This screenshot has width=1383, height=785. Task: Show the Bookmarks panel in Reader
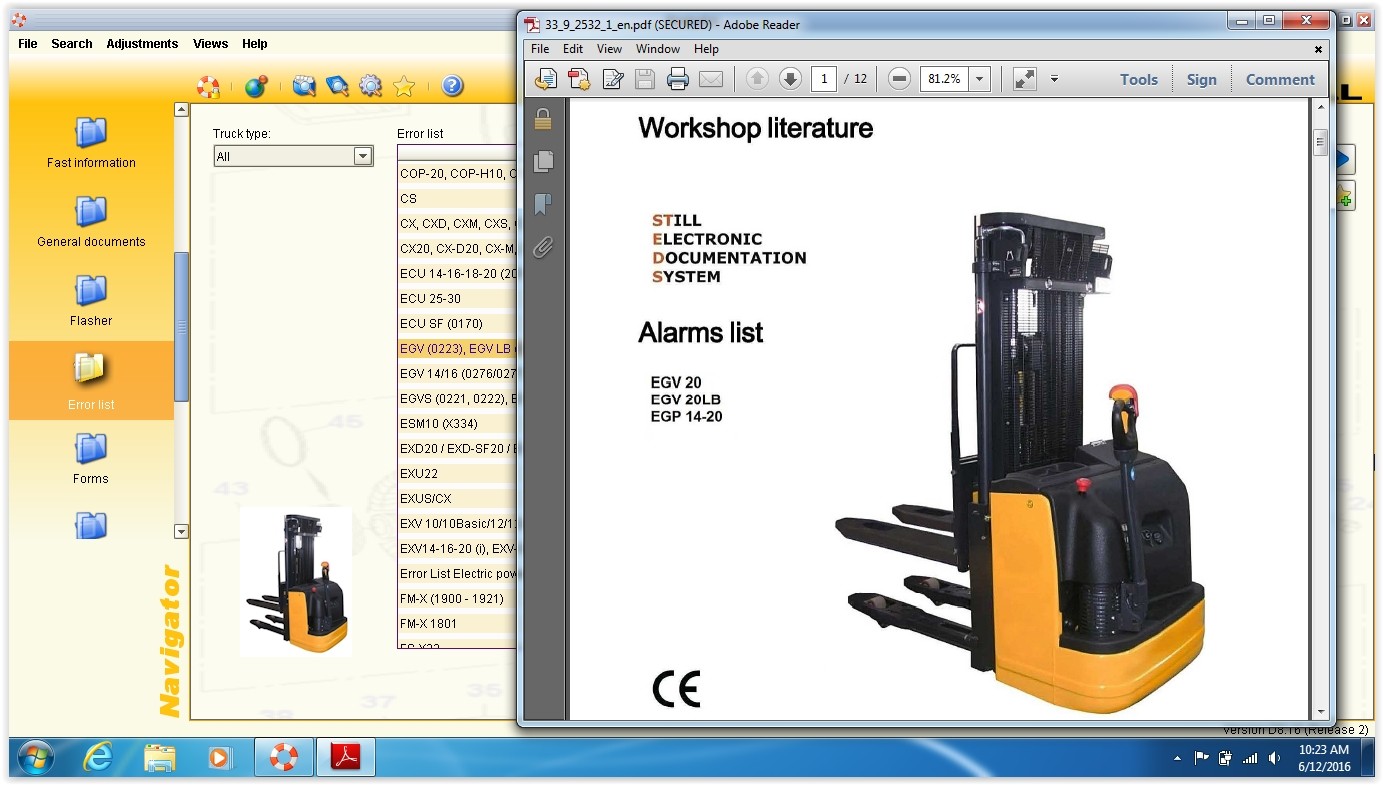click(543, 204)
